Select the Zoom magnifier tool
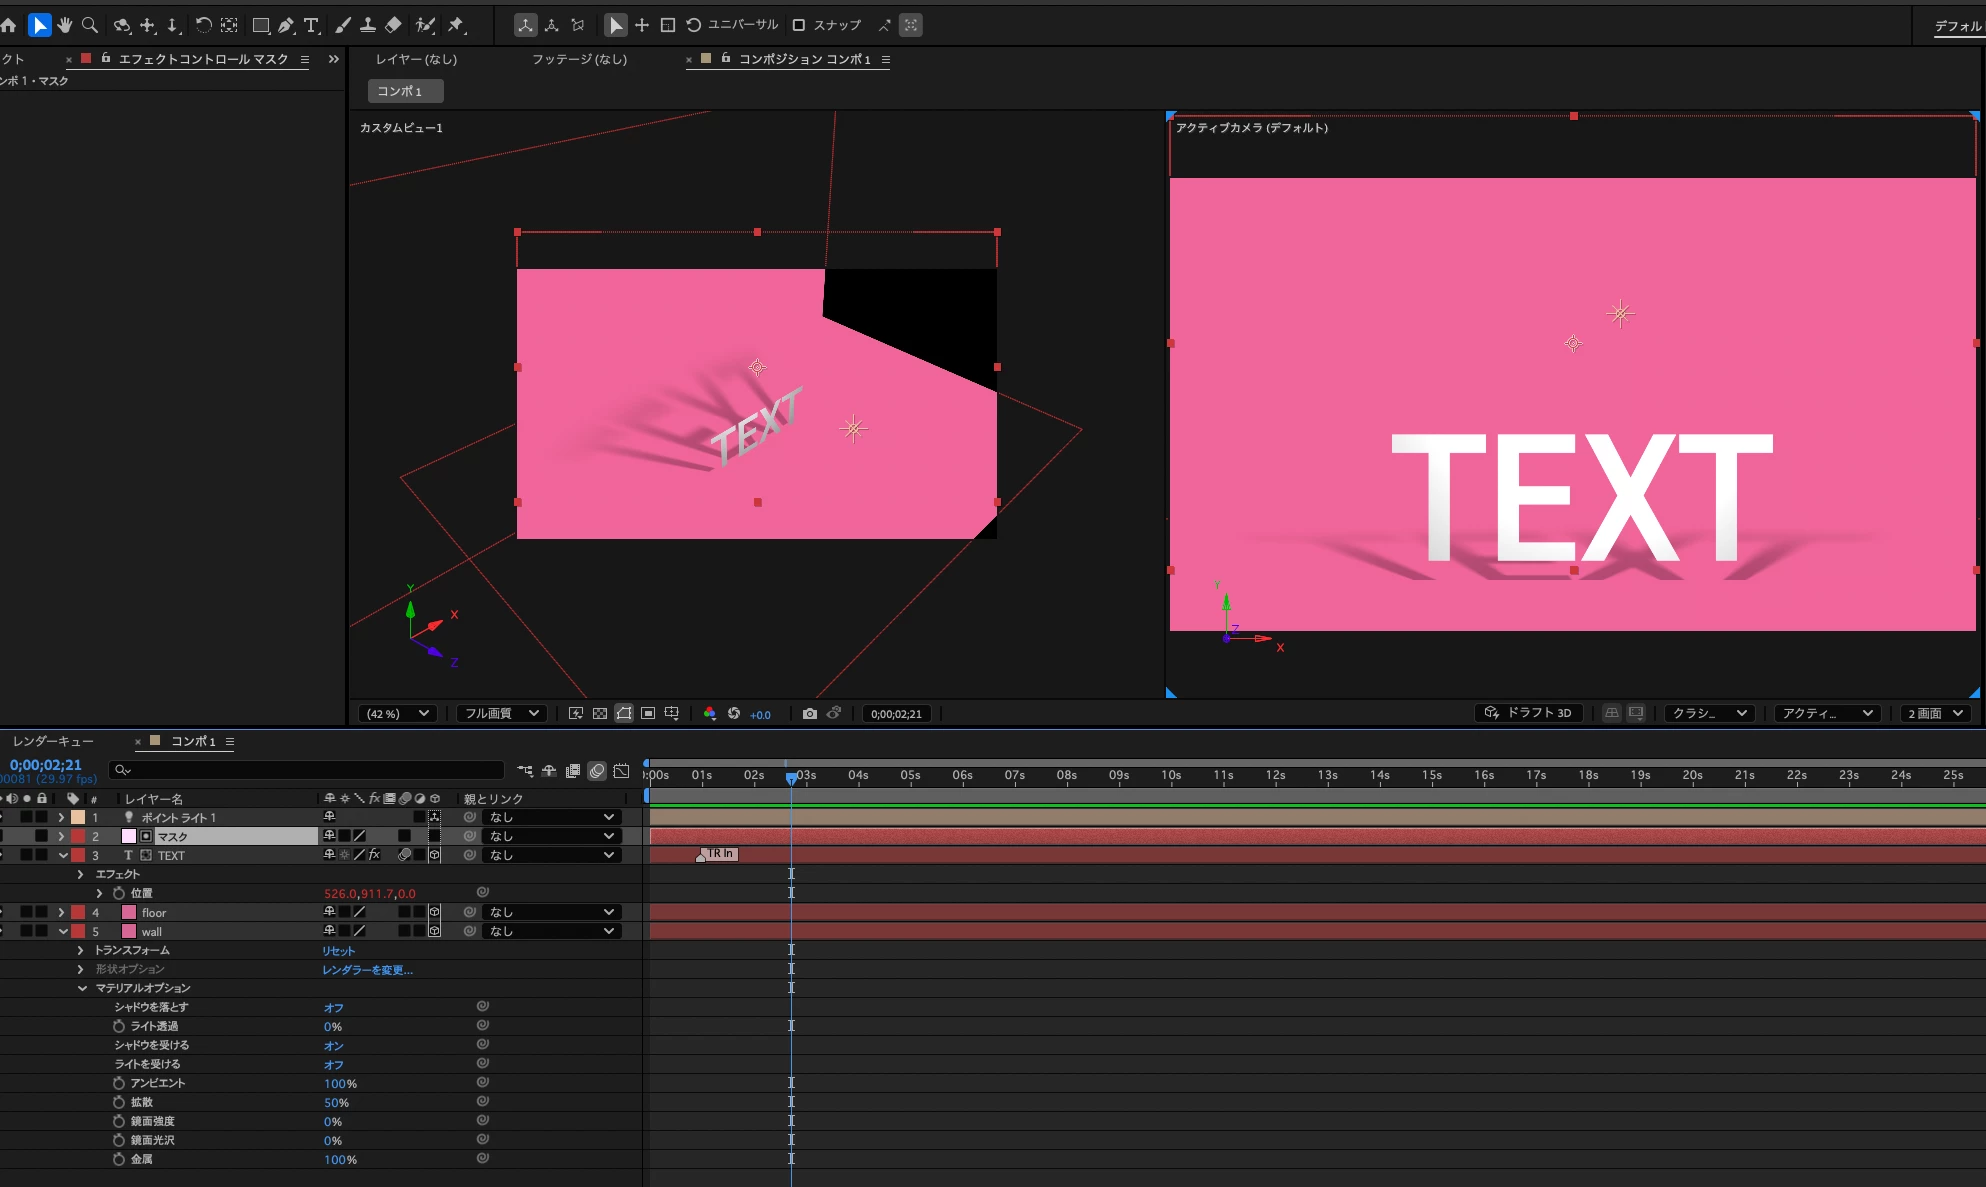The height and width of the screenshot is (1187, 1986). (x=90, y=25)
